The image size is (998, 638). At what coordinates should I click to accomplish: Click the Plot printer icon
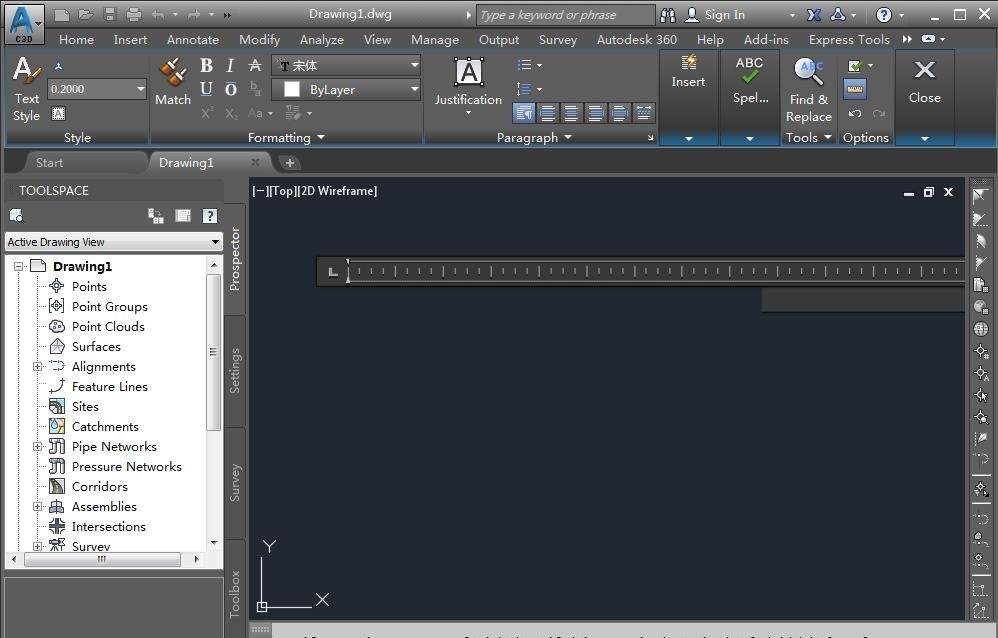click(x=134, y=15)
